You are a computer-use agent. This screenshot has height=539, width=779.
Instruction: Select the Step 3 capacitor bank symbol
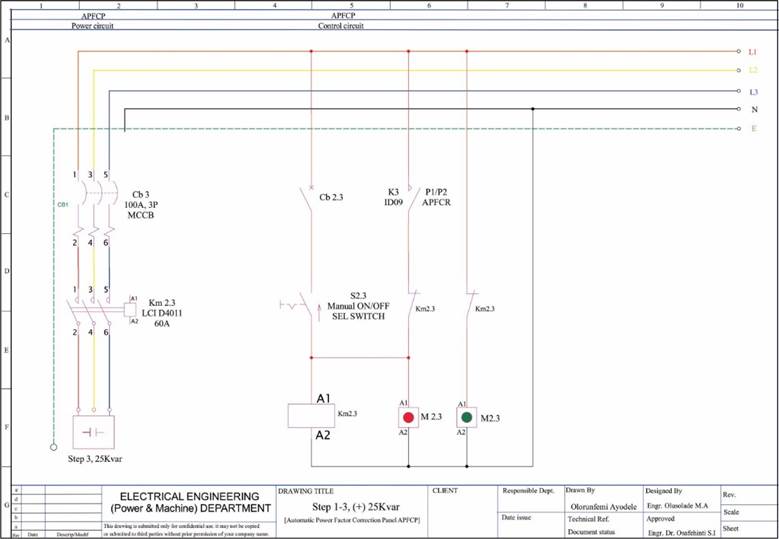[95, 432]
